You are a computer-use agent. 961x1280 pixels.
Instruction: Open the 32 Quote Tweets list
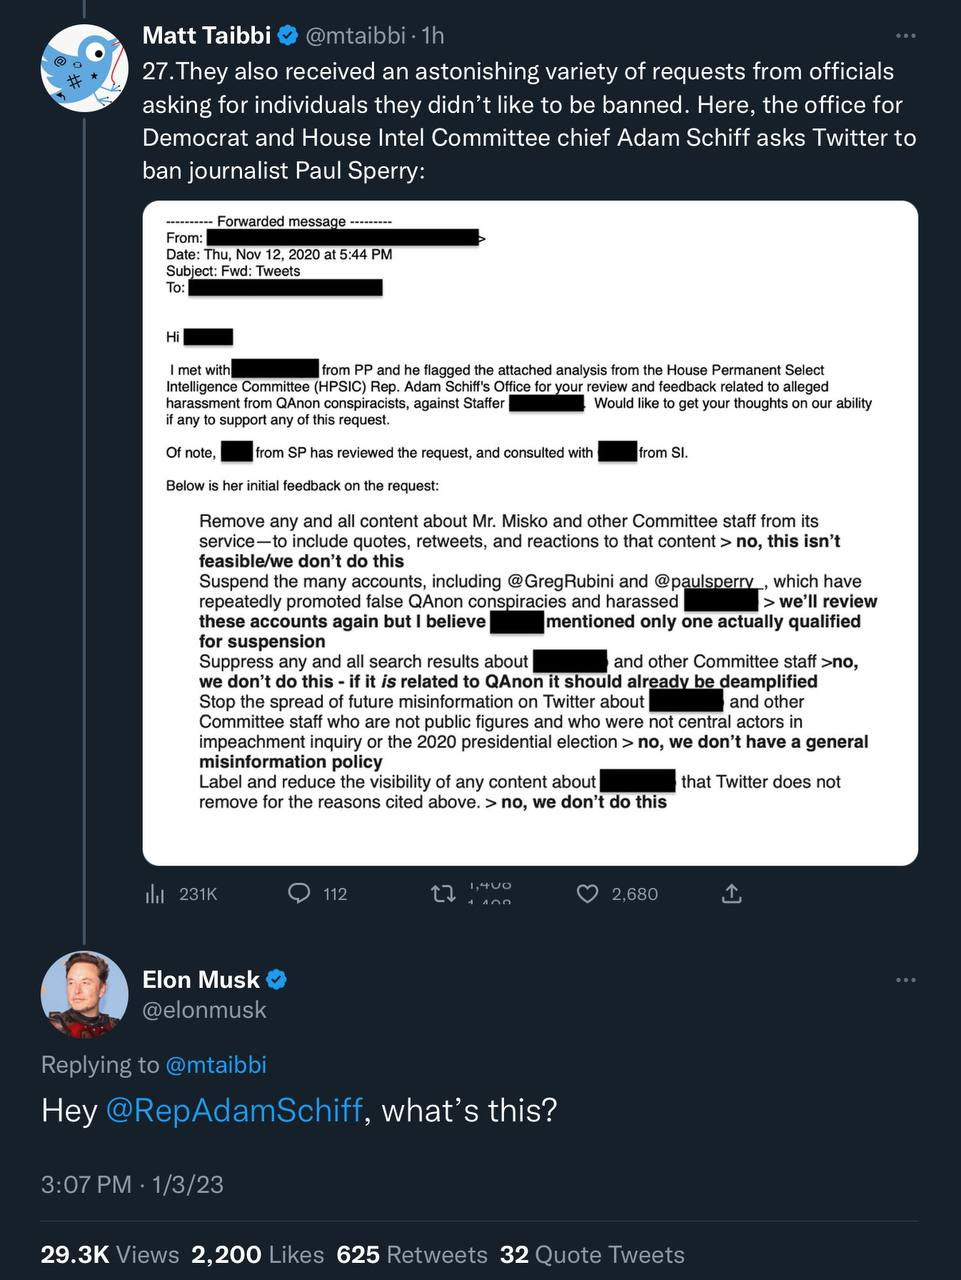[592, 1255]
